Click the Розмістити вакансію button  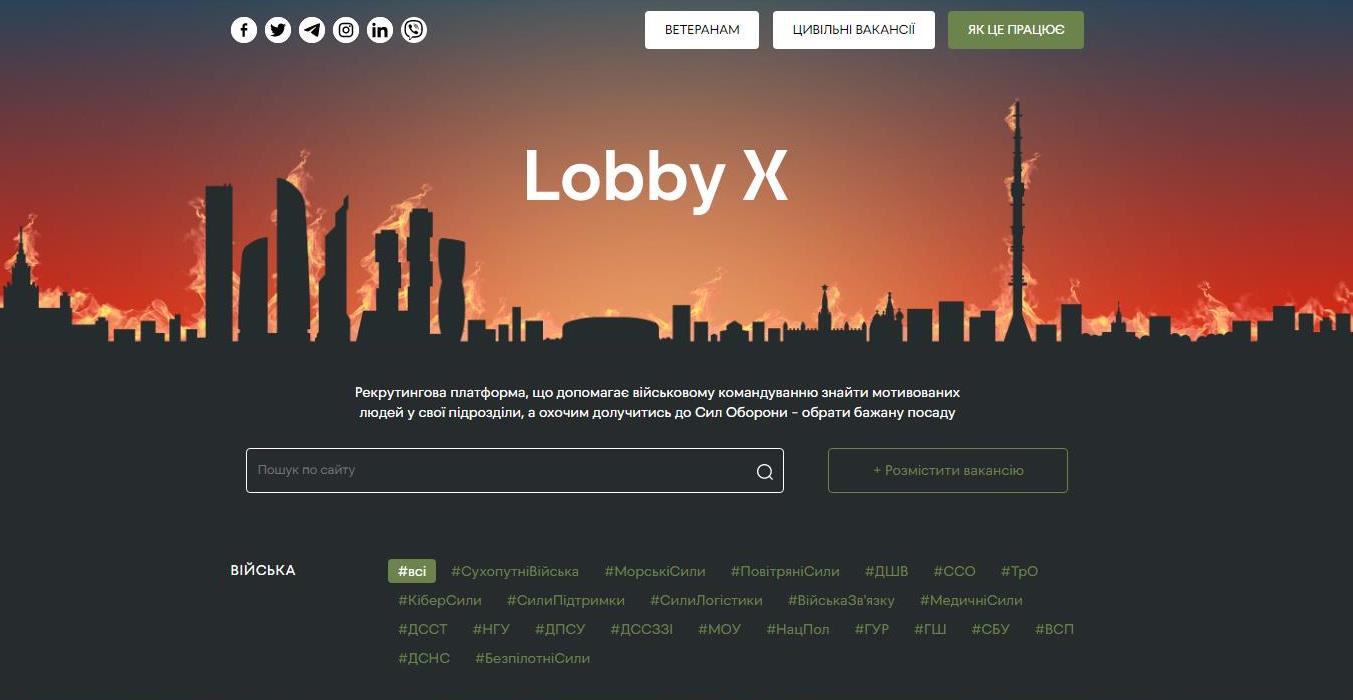tap(948, 470)
